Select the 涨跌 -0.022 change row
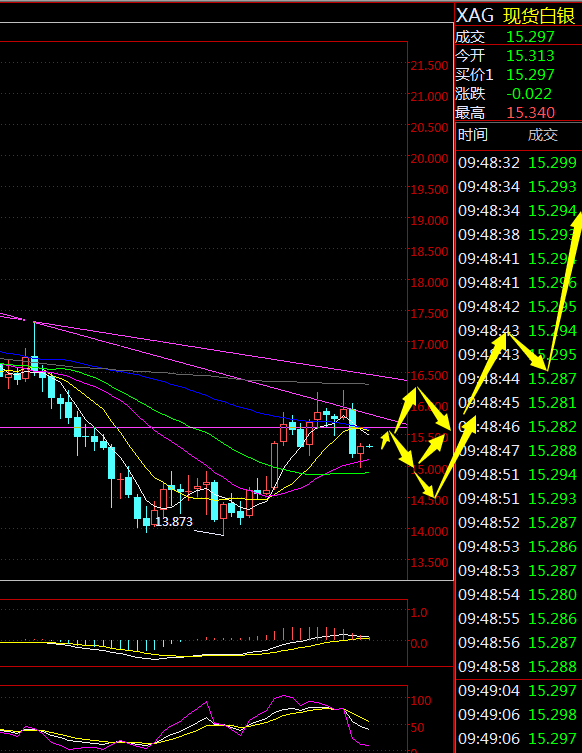Image resolution: width=582 pixels, height=753 pixels. [518, 94]
